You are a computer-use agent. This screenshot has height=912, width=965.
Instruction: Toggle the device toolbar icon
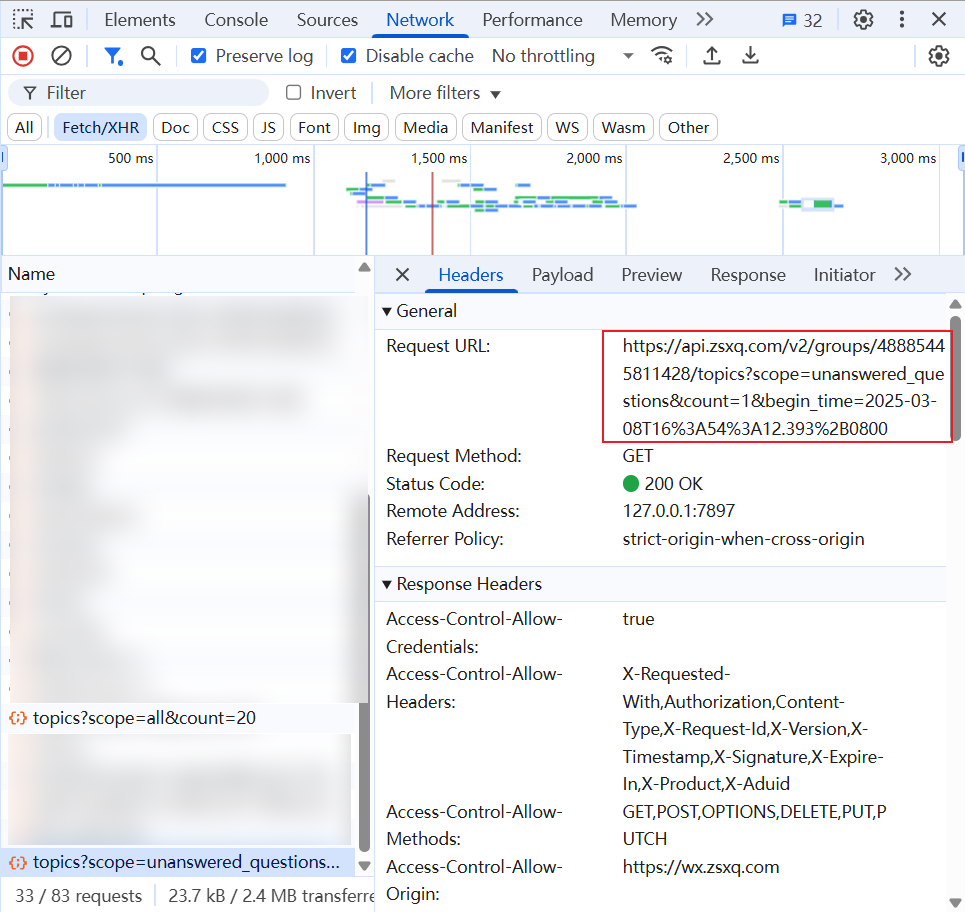pos(62,20)
